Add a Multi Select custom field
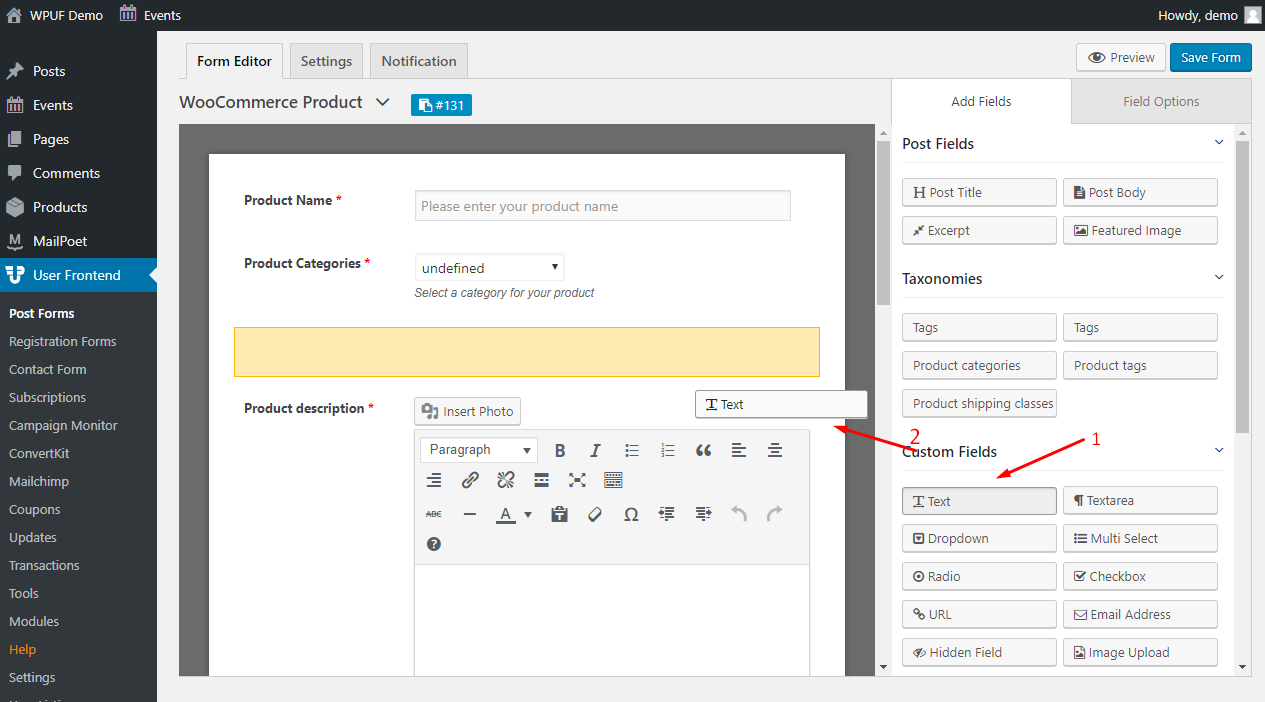Image resolution: width=1265 pixels, height=702 pixels. [1140, 538]
